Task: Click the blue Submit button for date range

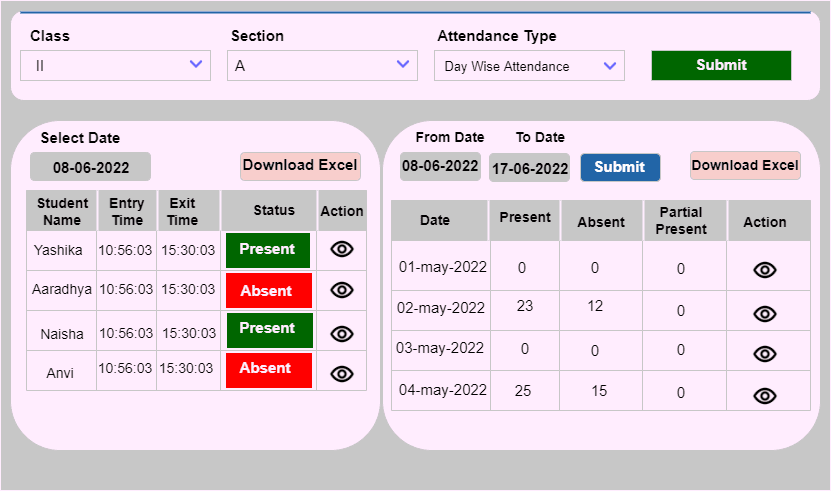Action: coord(620,167)
